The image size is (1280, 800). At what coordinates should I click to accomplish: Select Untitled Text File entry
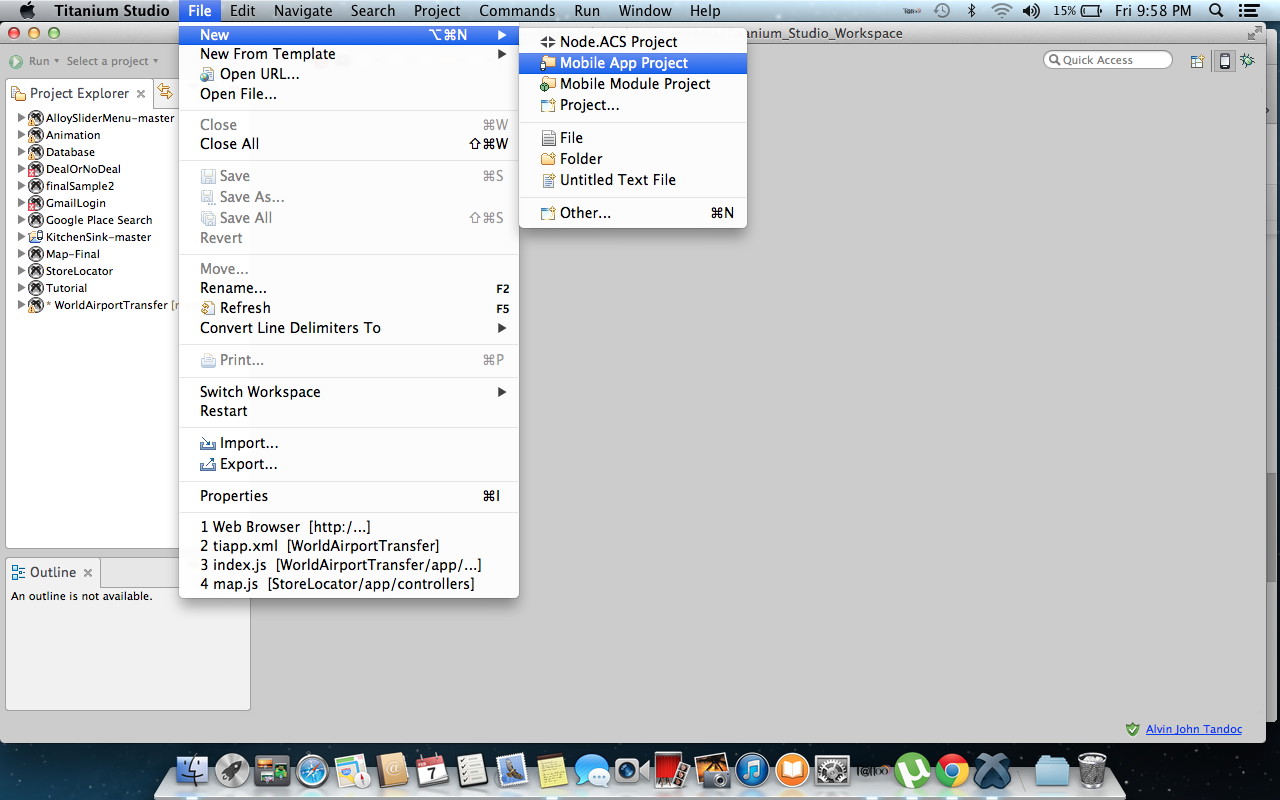click(632, 180)
